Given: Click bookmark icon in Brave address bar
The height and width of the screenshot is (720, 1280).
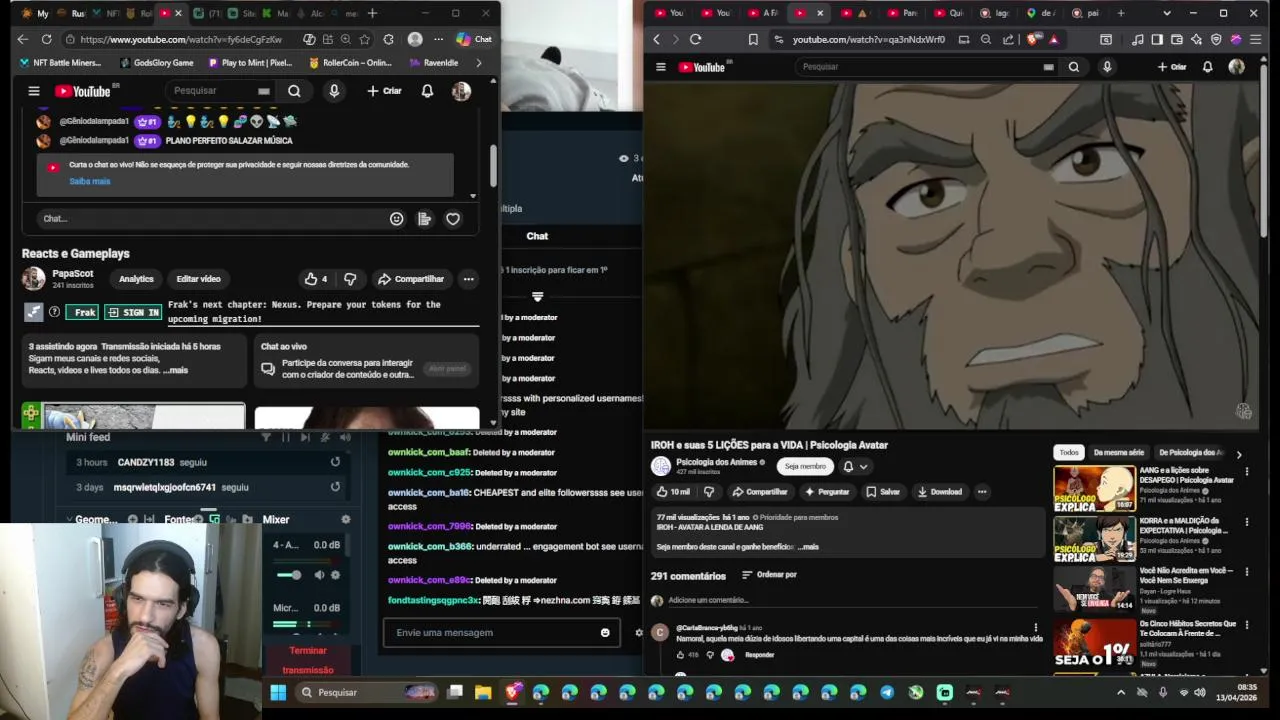Looking at the screenshot, I should click(753, 40).
